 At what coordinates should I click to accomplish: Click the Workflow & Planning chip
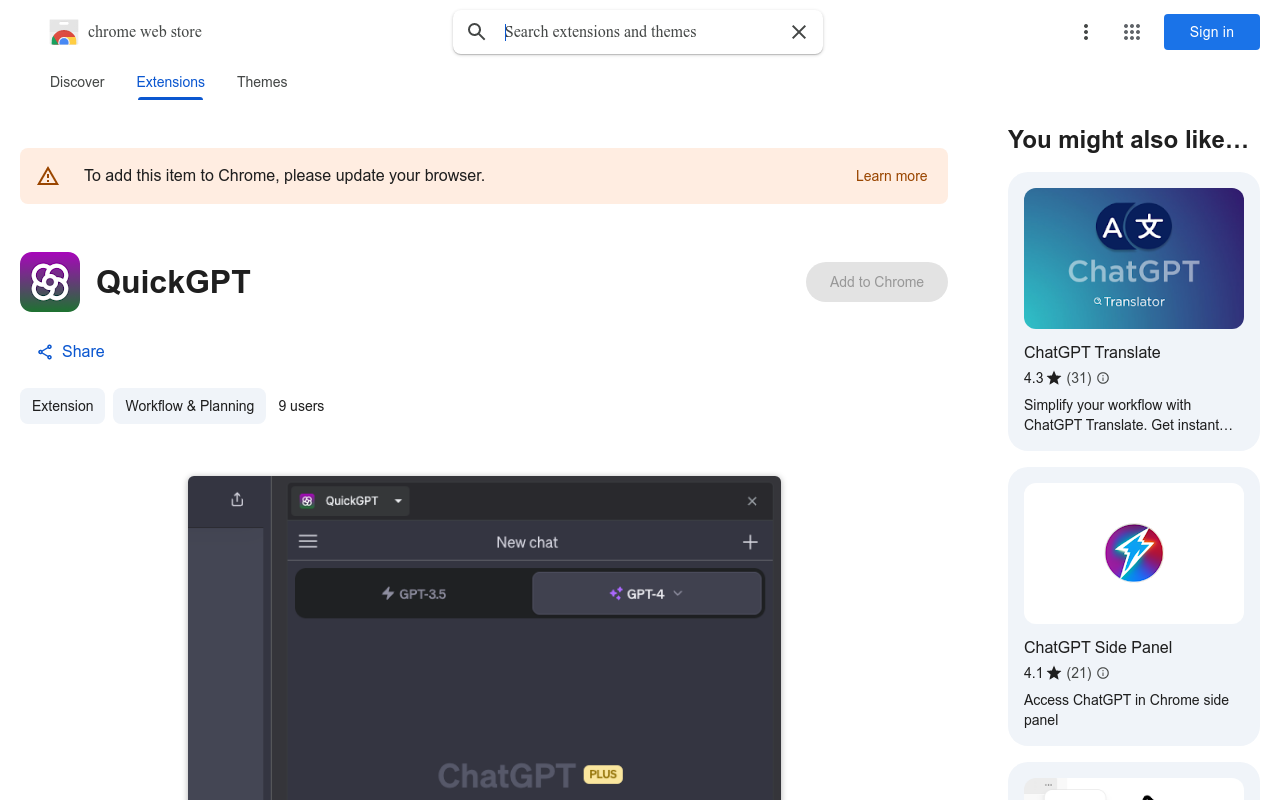[x=189, y=406]
